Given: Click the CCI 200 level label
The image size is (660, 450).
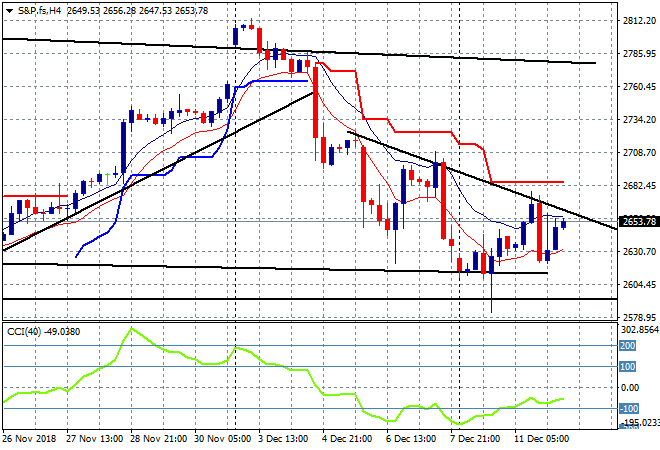Looking at the screenshot, I should pos(627,346).
